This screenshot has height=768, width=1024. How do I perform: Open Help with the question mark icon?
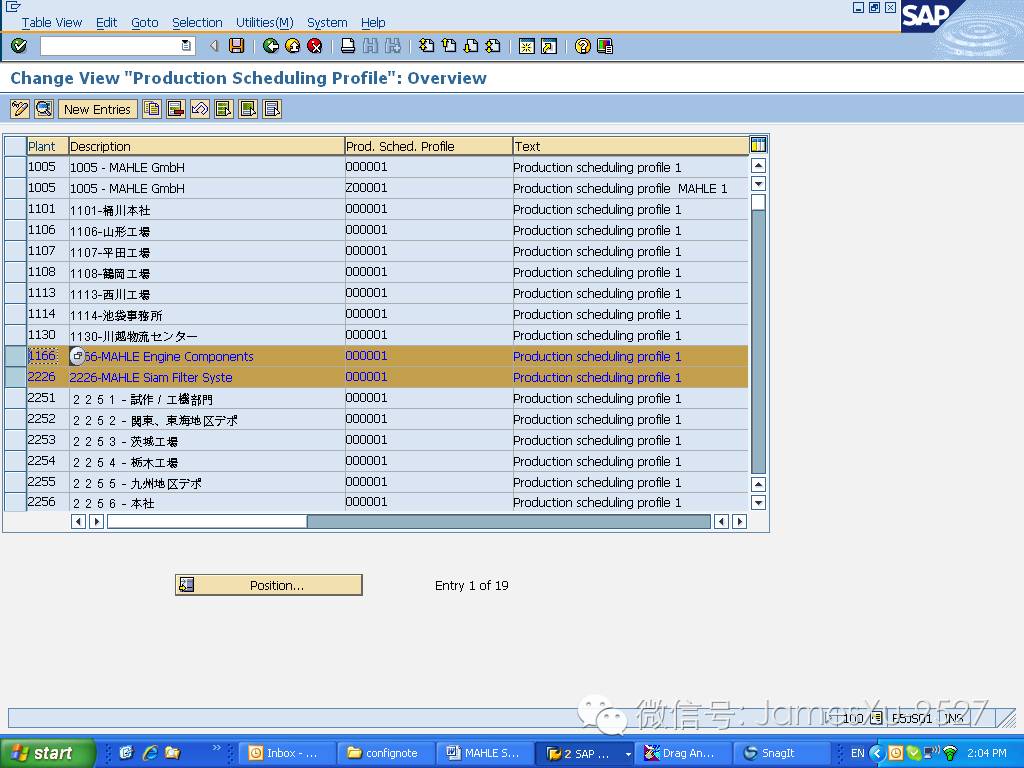[583, 46]
